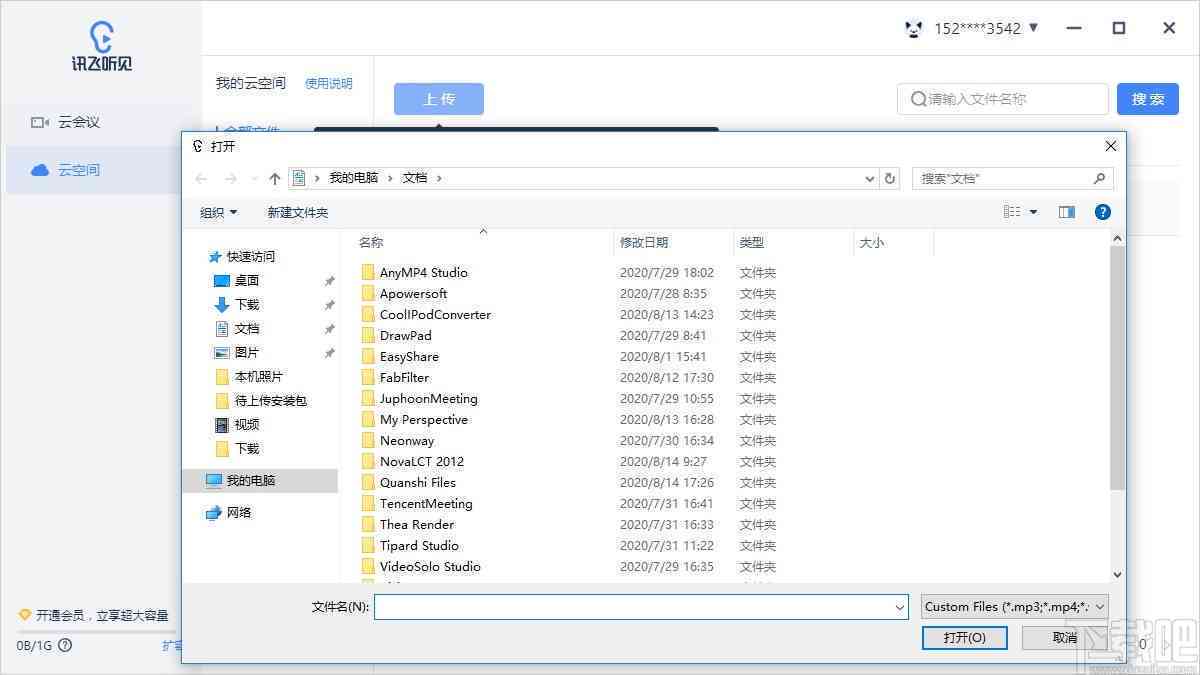The height and width of the screenshot is (675, 1200).
Task: Open the 使用说明 link
Action: (x=329, y=84)
